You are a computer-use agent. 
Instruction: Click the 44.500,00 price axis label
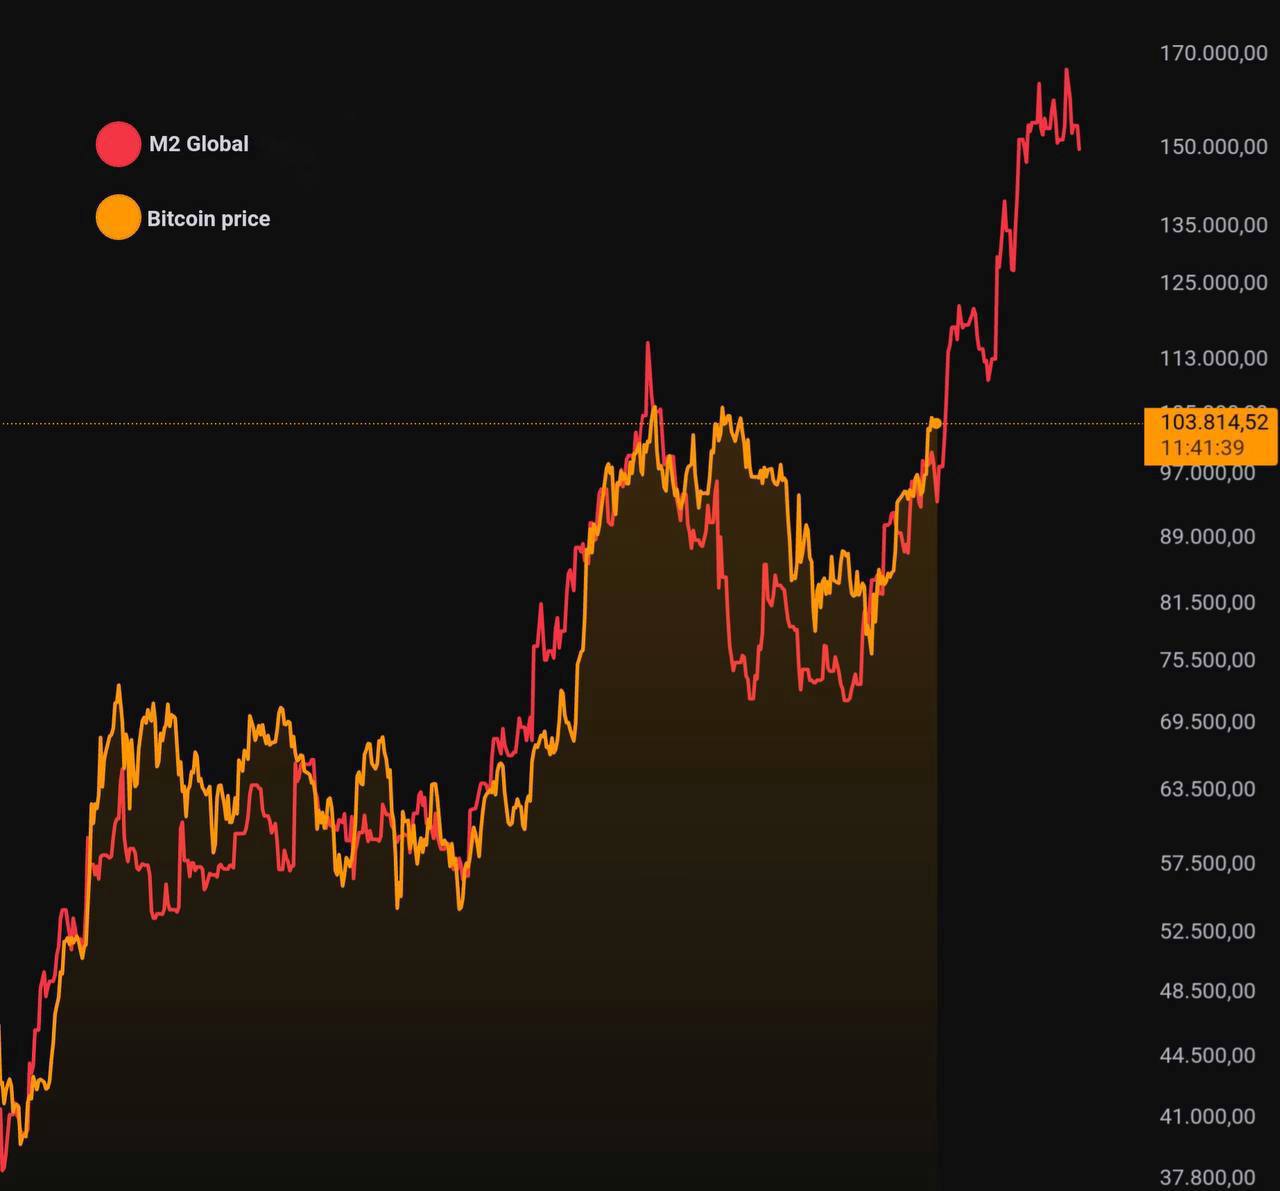pyautogui.click(x=1208, y=1055)
